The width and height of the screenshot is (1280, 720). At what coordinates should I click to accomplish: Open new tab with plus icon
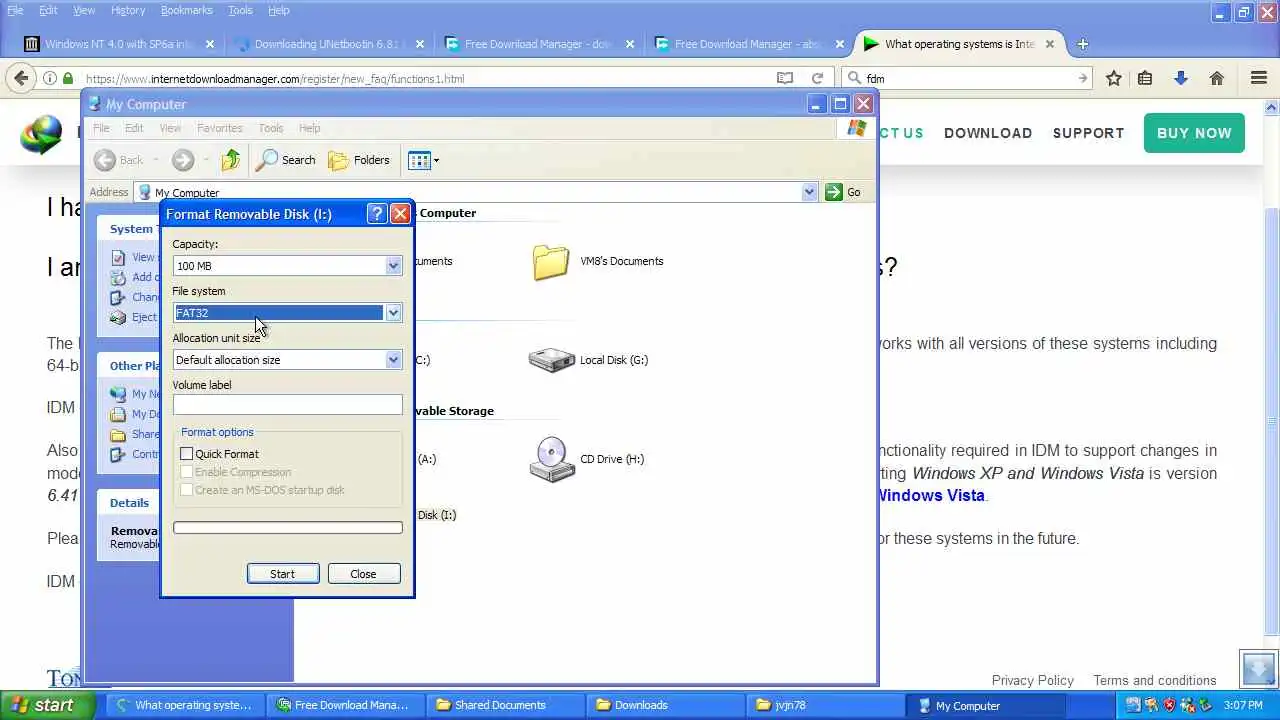coord(1083,44)
